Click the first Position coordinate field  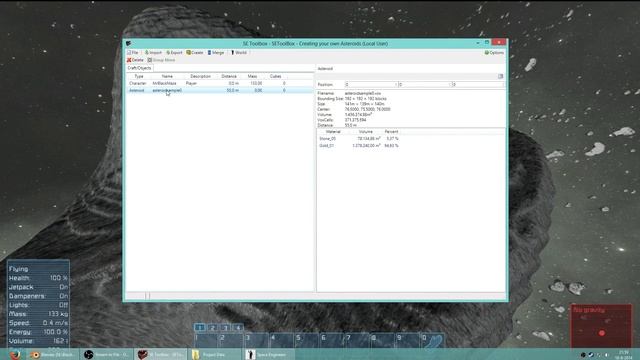point(371,84)
